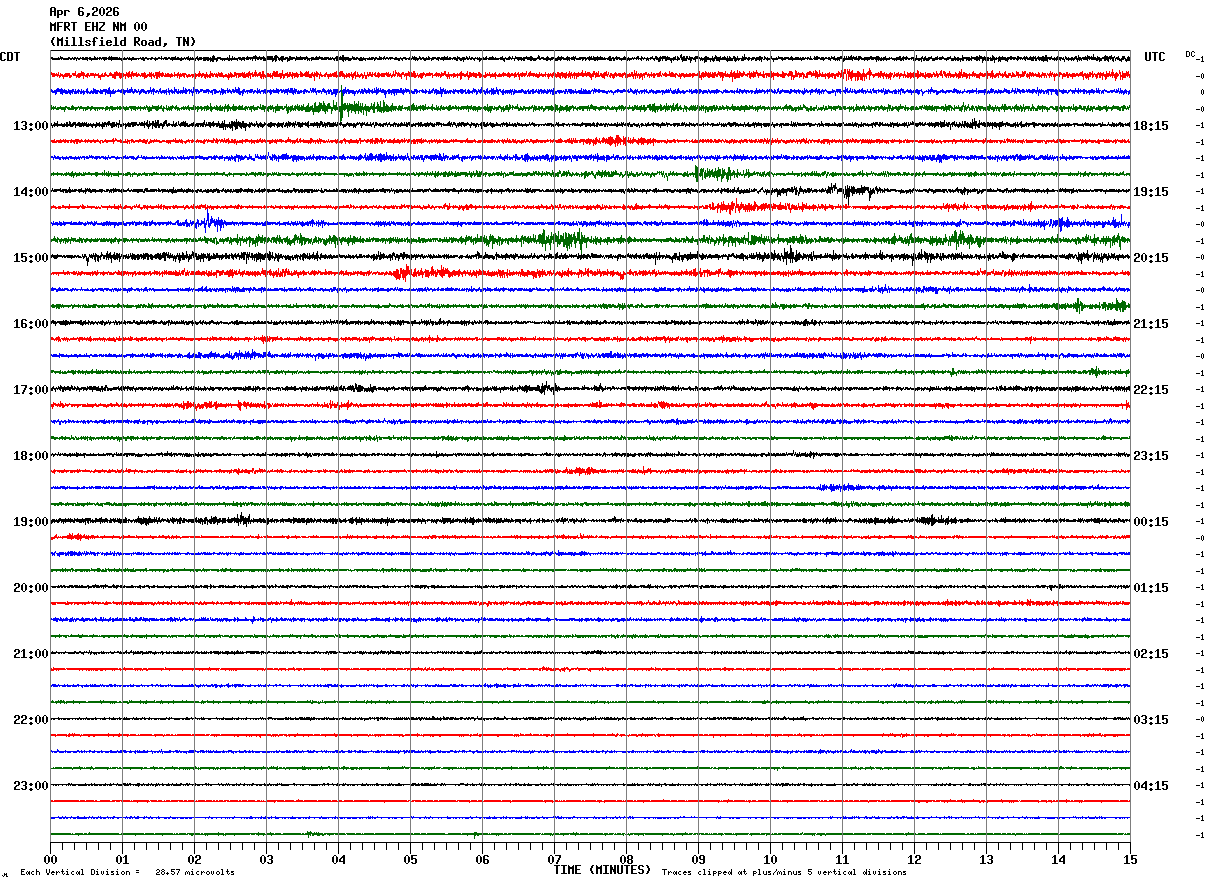Click the 19:15 UTC time label

1151,191
